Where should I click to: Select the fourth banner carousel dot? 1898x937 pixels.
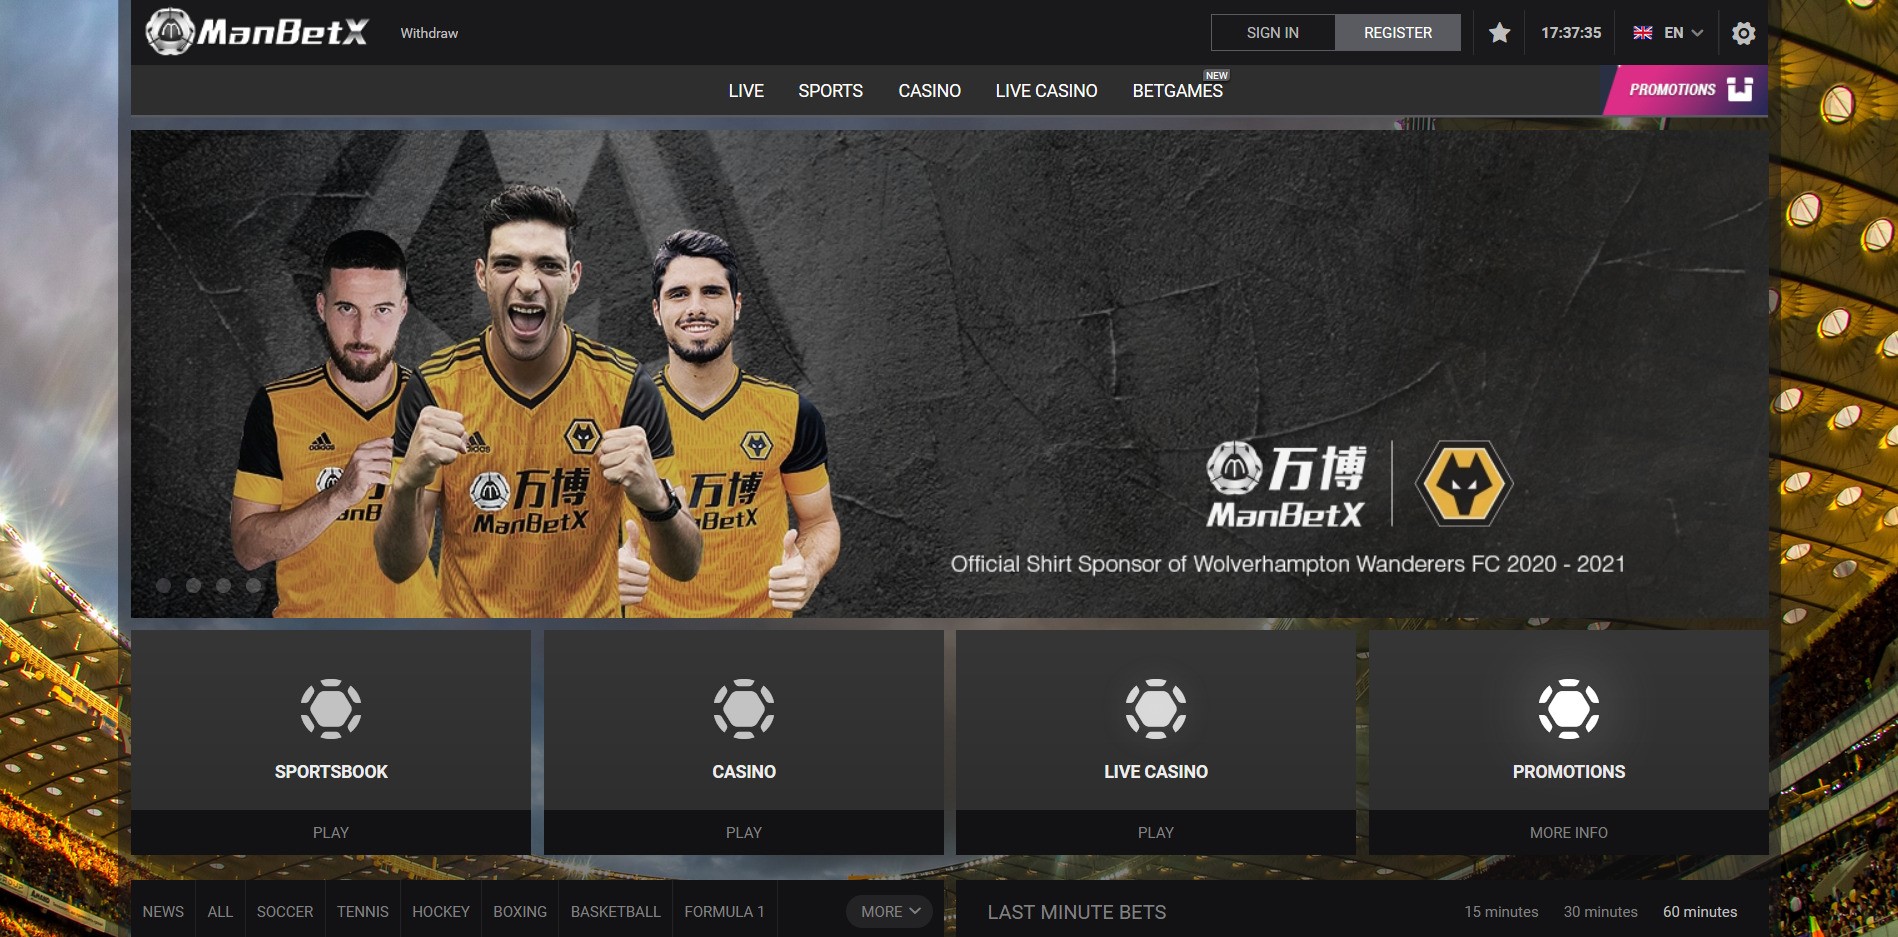254,586
